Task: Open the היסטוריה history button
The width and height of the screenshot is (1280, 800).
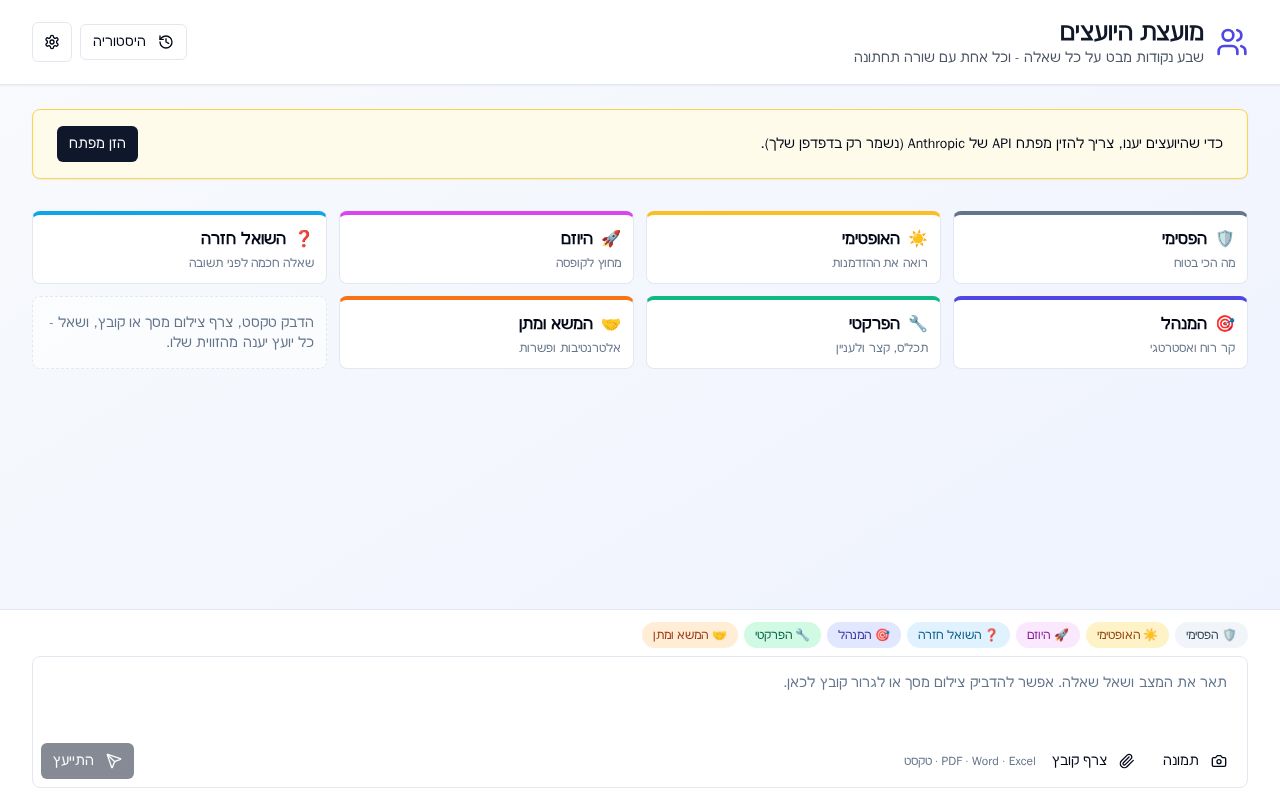Action: coord(133,42)
